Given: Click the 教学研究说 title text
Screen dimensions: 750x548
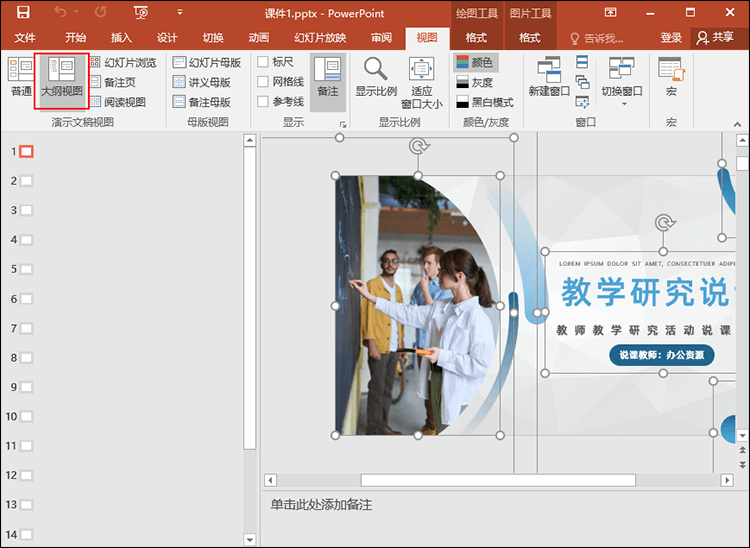Looking at the screenshot, I should pos(645,291).
